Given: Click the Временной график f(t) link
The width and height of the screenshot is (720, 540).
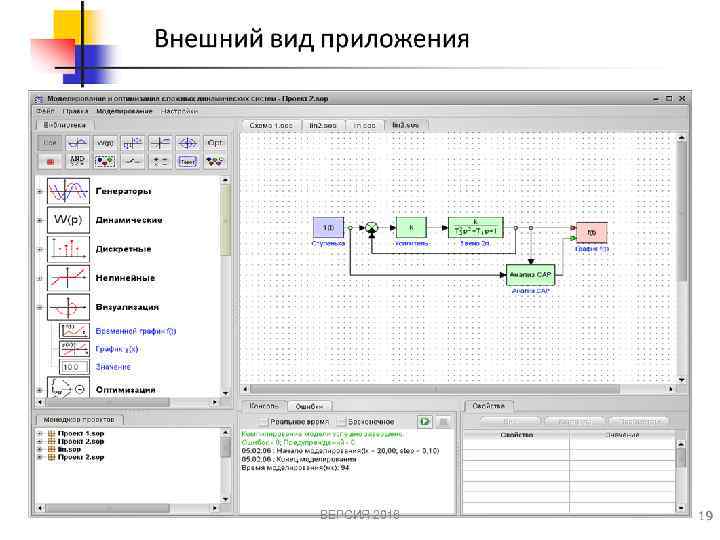Looking at the screenshot, I should pos(136,331).
